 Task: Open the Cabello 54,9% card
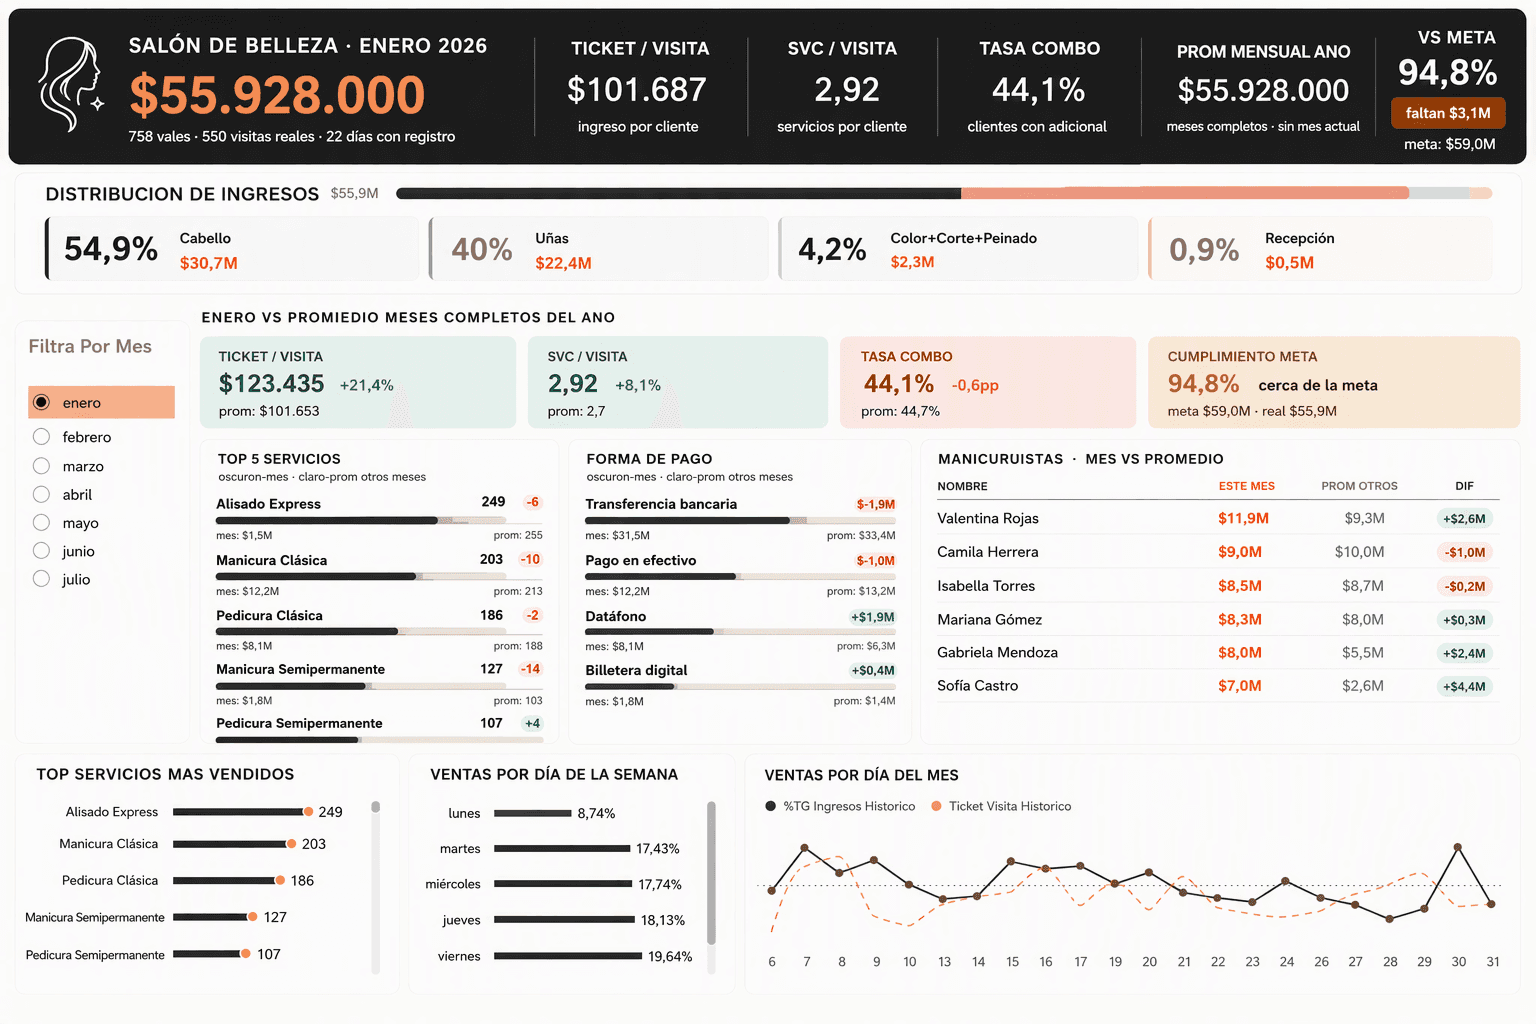click(232, 249)
